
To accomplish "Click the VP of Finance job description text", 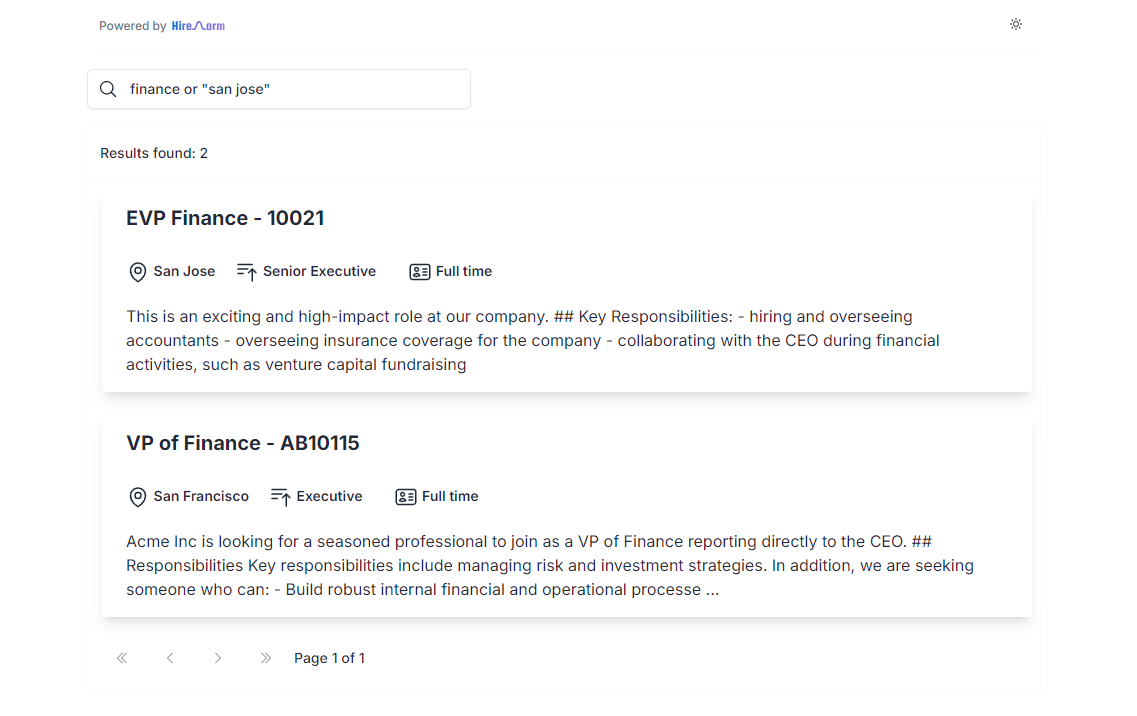I will coord(550,565).
